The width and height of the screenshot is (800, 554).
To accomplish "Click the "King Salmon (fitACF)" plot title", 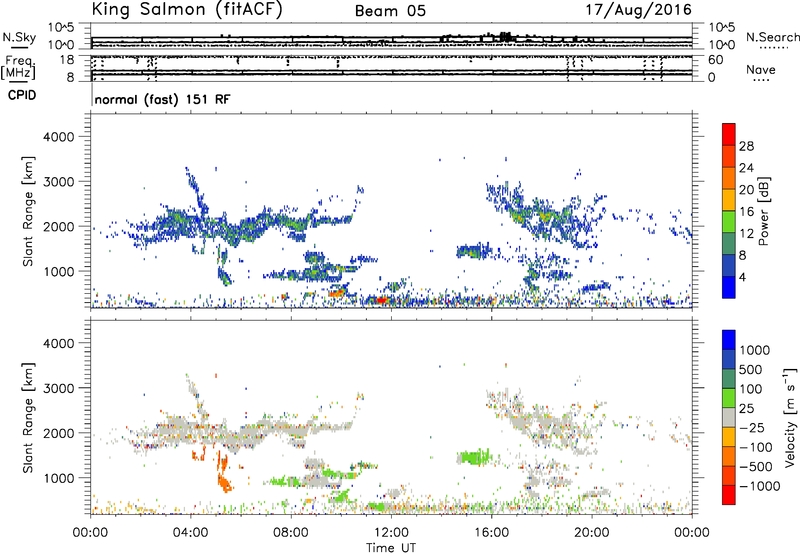I will pos(187,10).
